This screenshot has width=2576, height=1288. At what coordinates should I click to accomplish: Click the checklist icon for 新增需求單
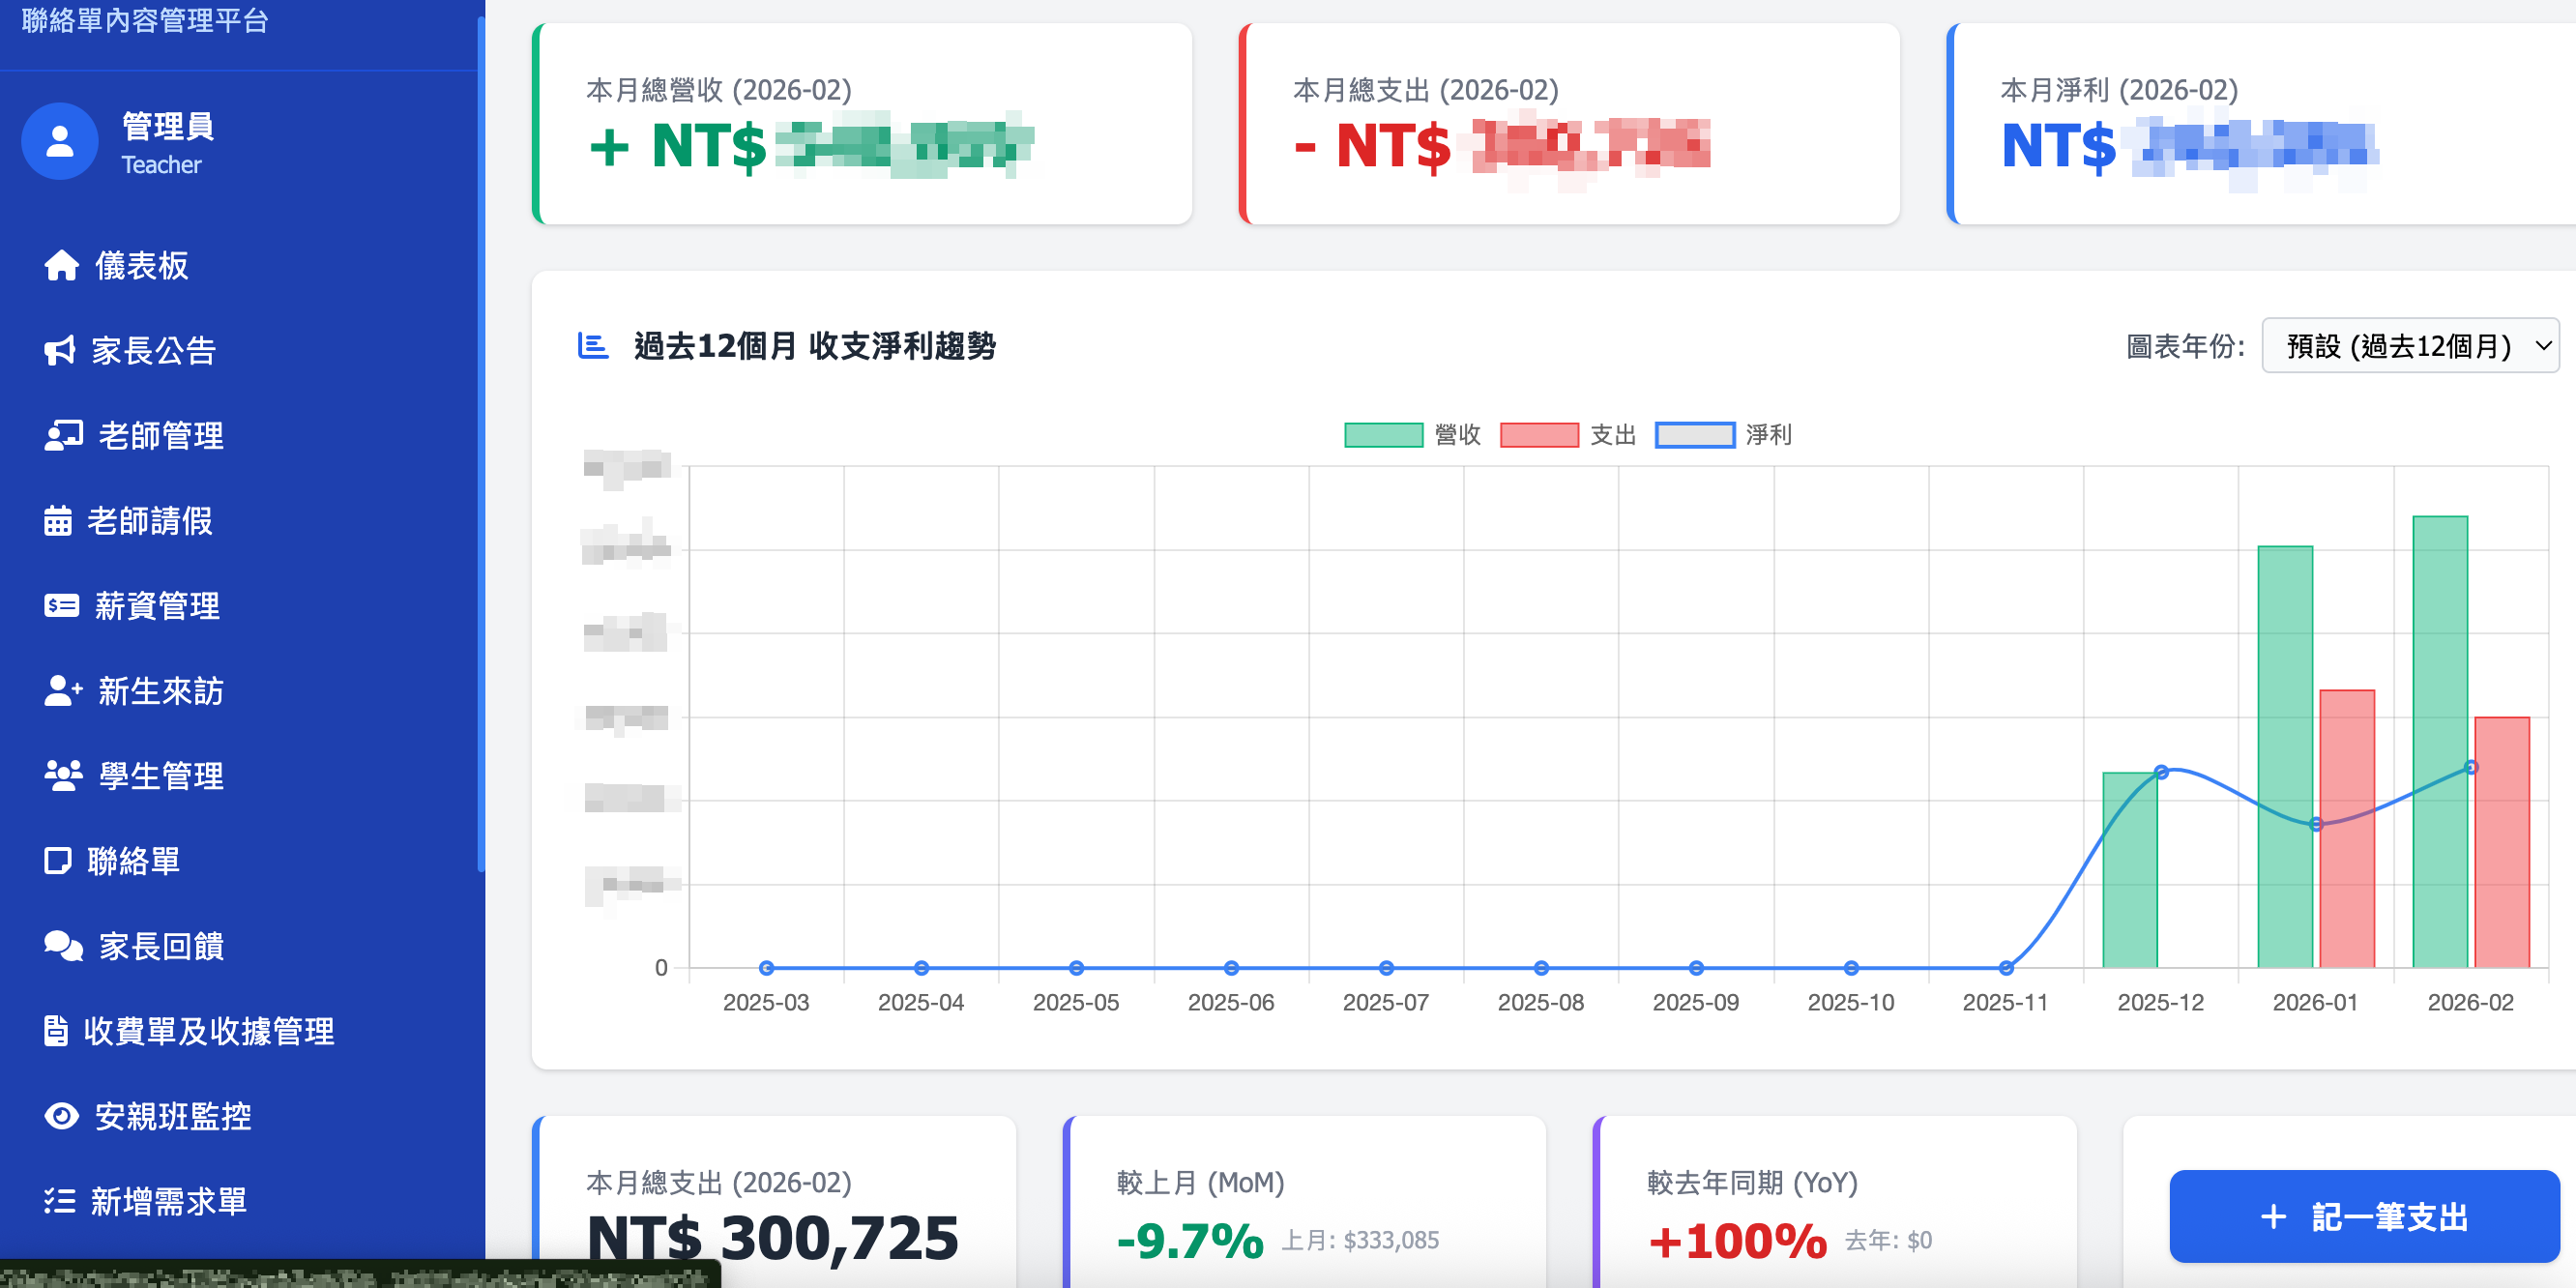click(59, 1200)
